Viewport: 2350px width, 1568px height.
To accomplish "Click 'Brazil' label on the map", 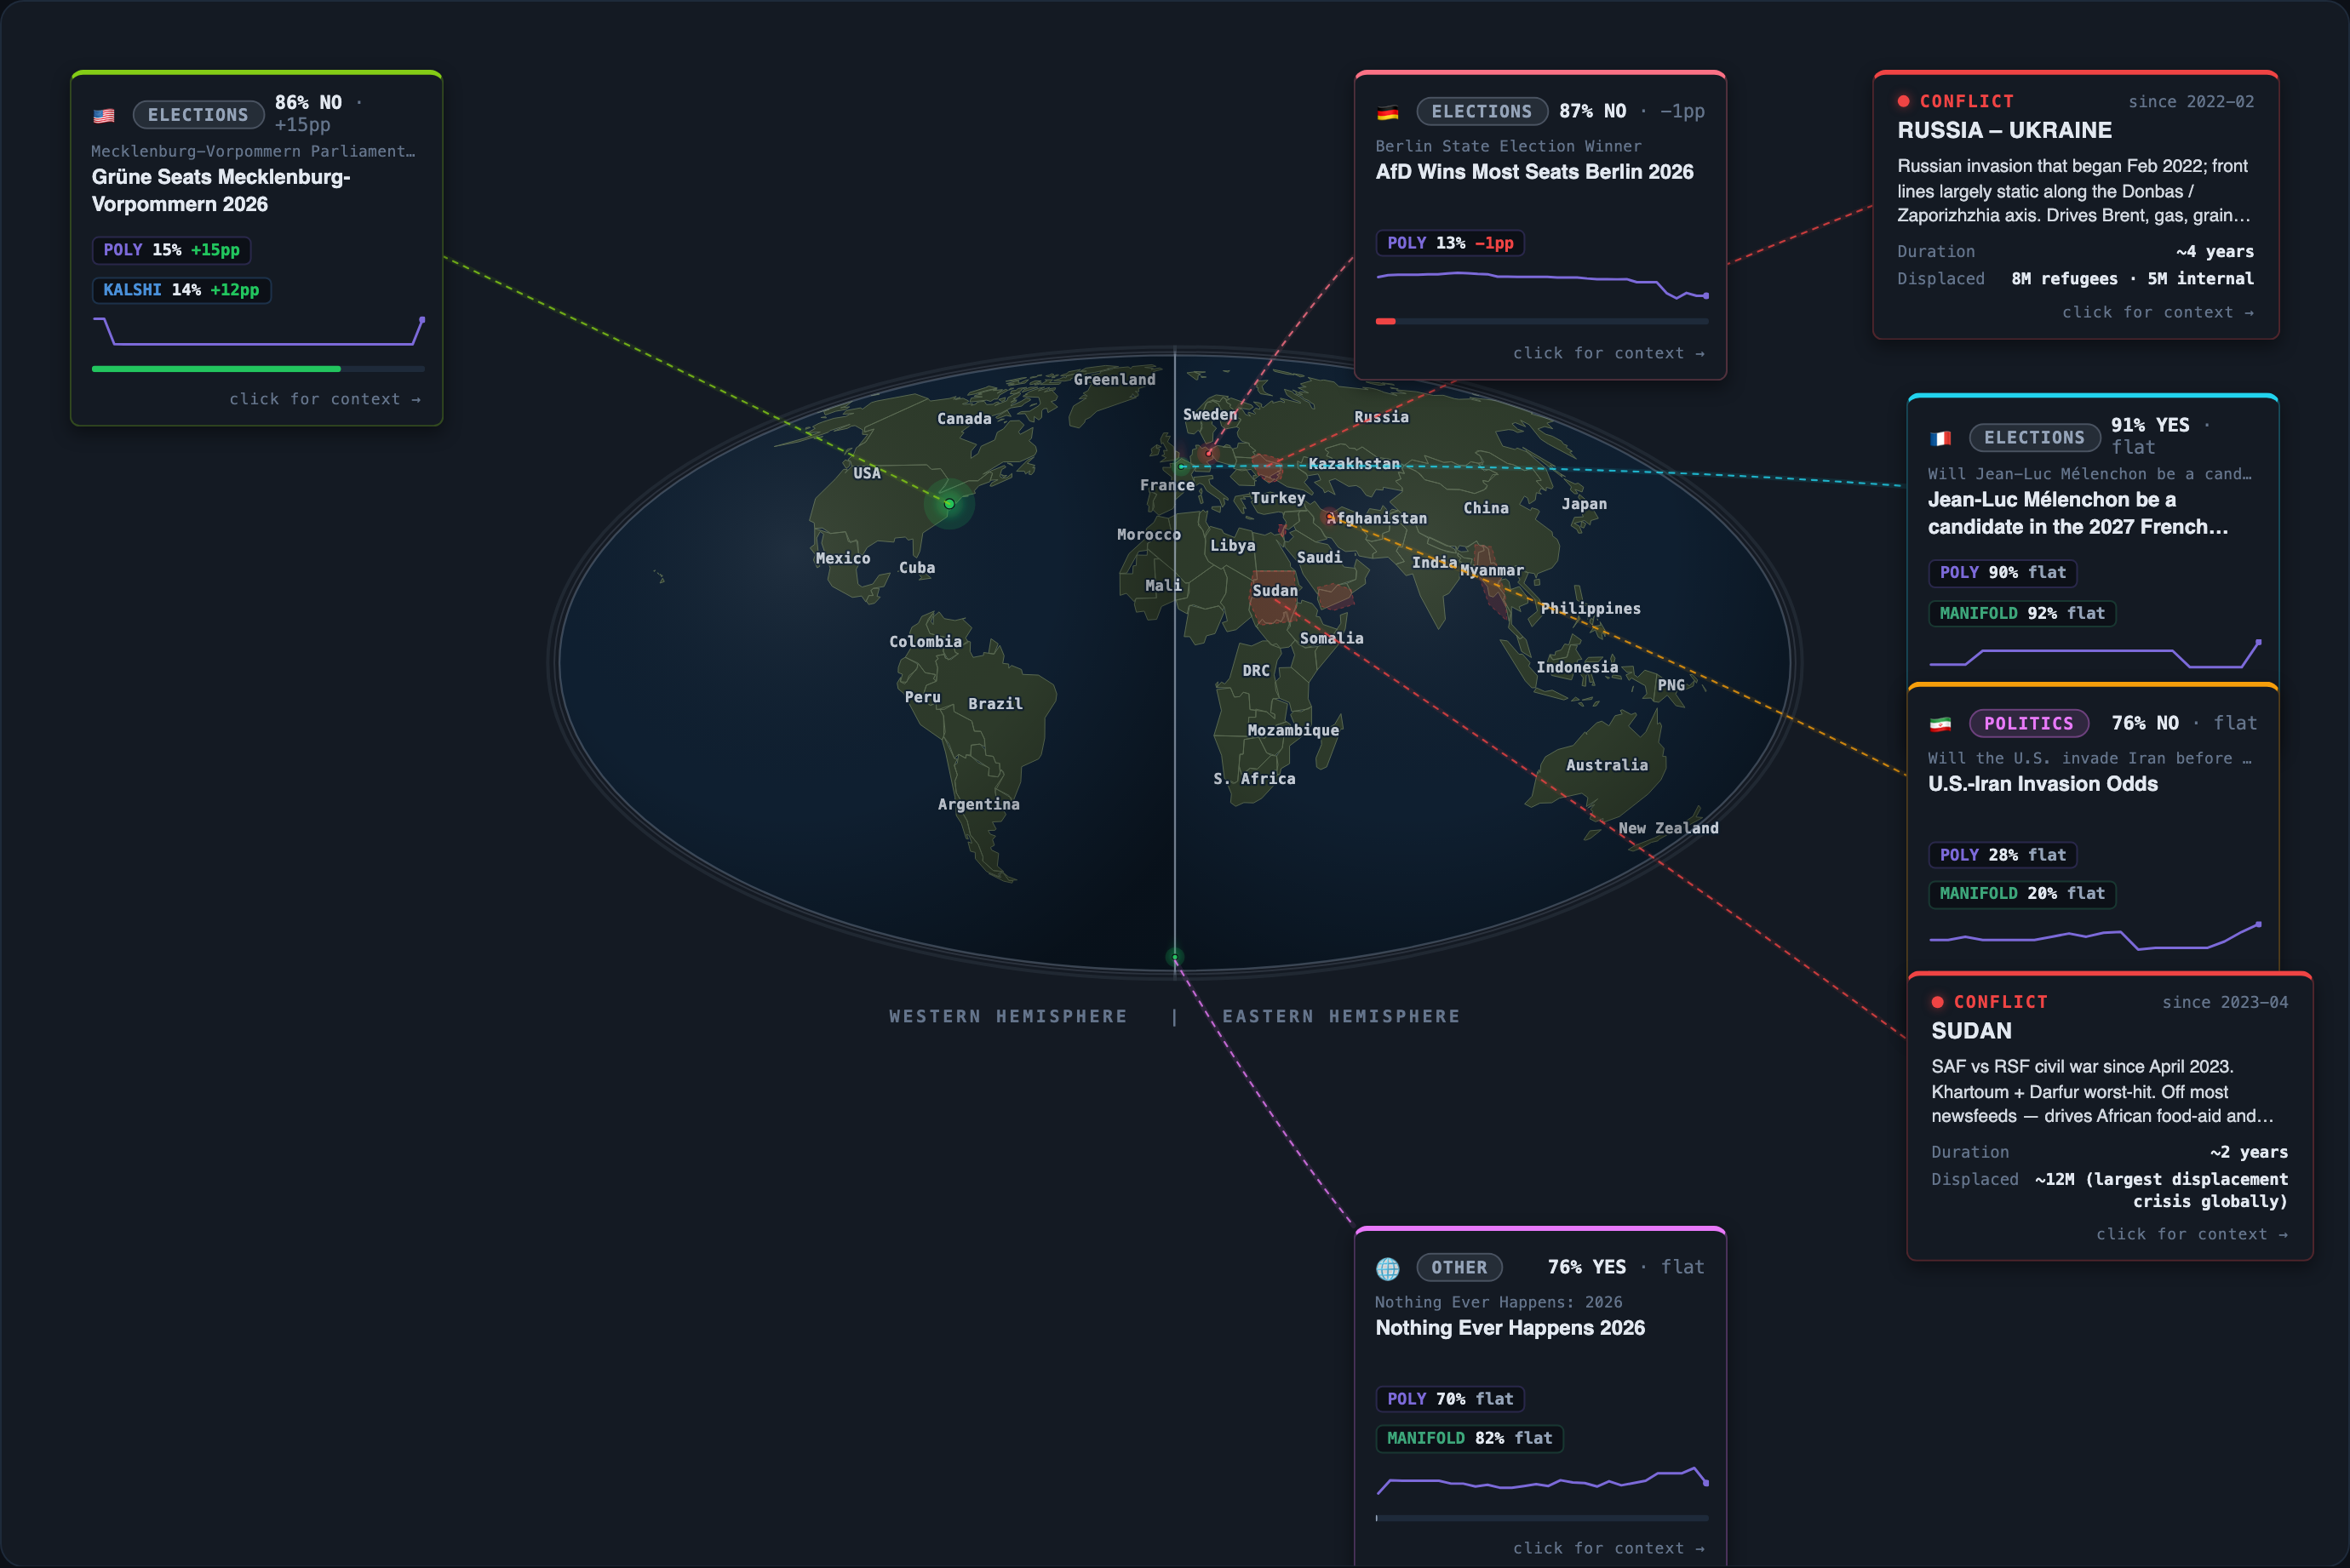I will (x=995, y=704).
